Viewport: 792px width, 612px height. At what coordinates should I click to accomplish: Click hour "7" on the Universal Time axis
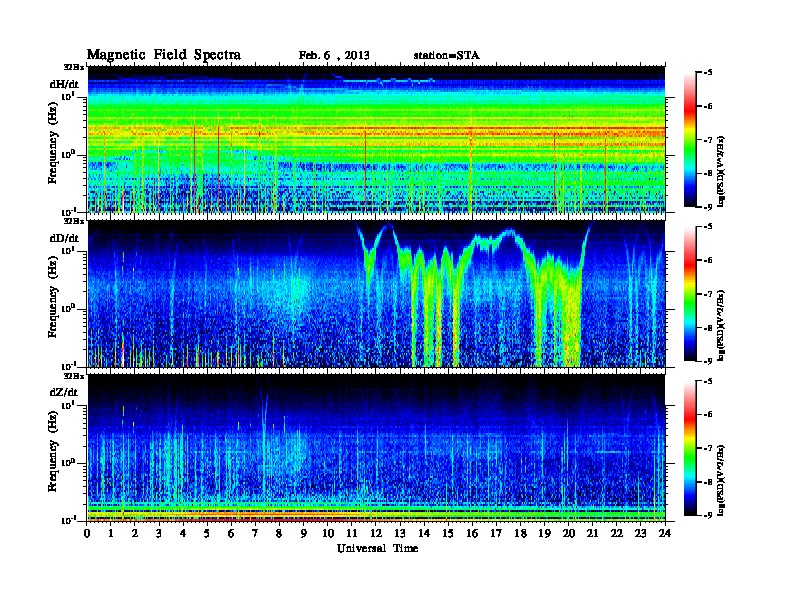256,533
